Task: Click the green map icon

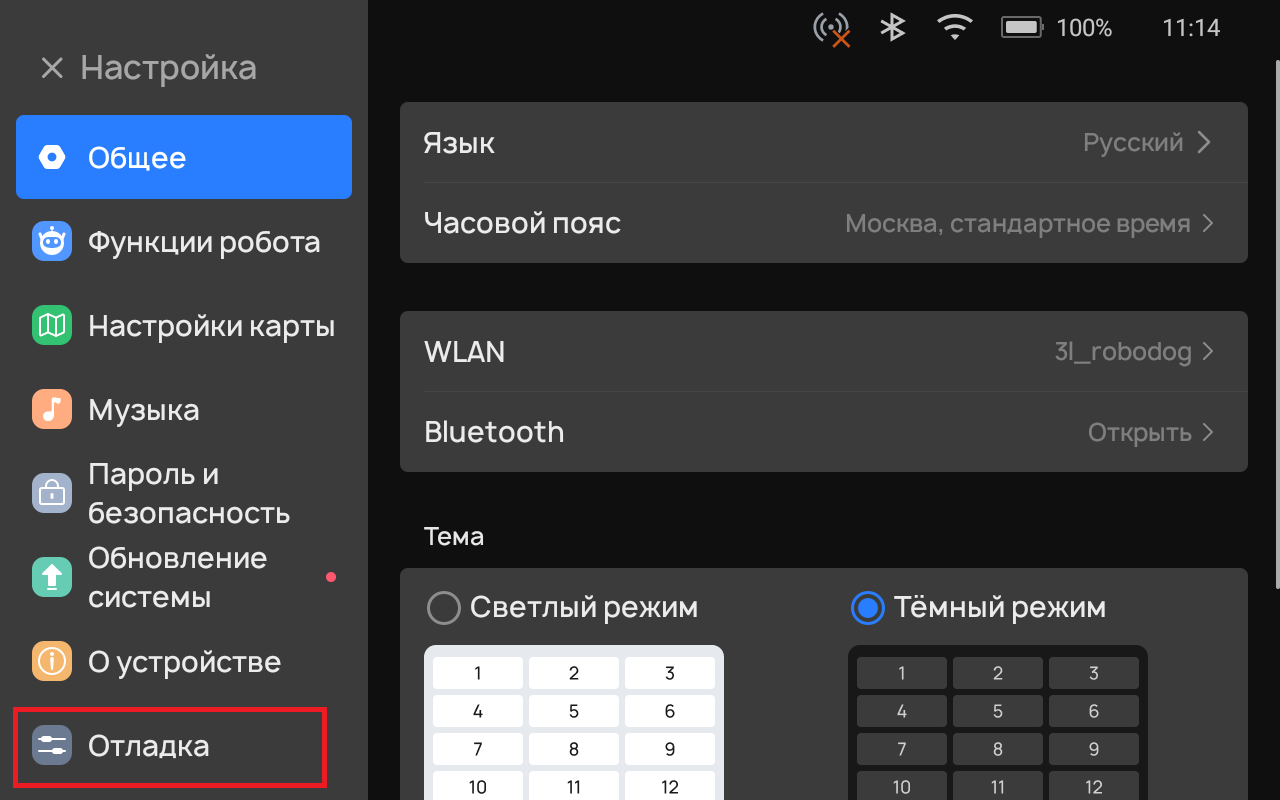Action: click(x=51, y=326)
